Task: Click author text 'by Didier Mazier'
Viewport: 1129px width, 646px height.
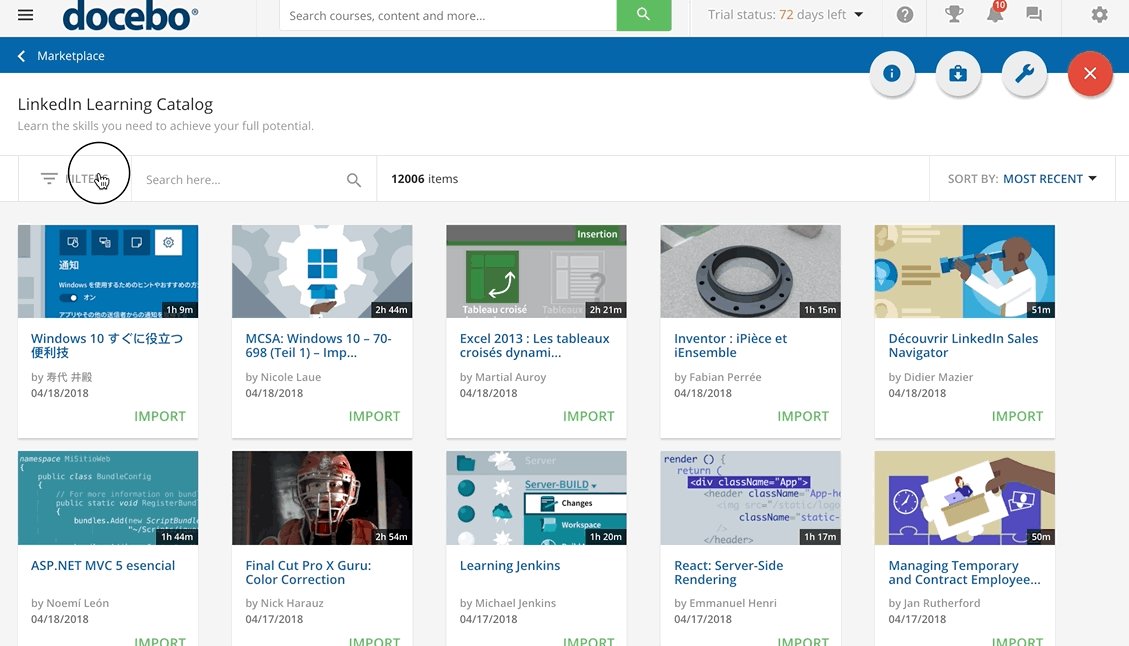Action: pyautogui.click(x=930, y=377)
